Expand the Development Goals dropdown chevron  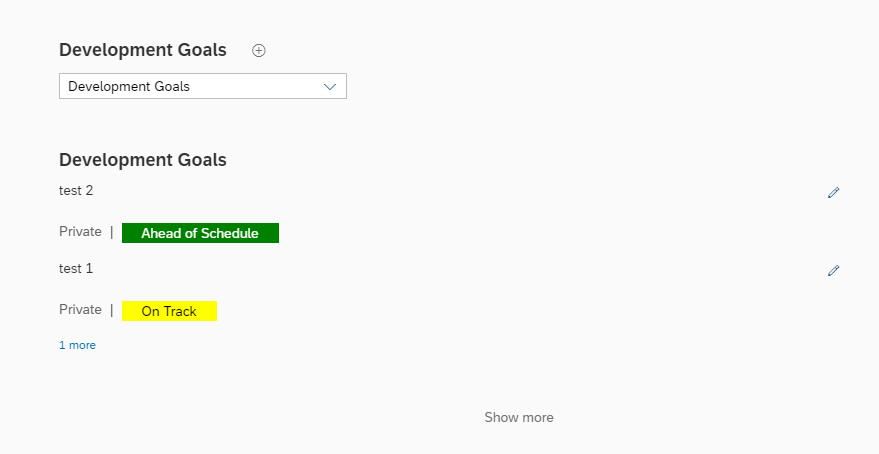pyautogui.click(x=330, y=86)
